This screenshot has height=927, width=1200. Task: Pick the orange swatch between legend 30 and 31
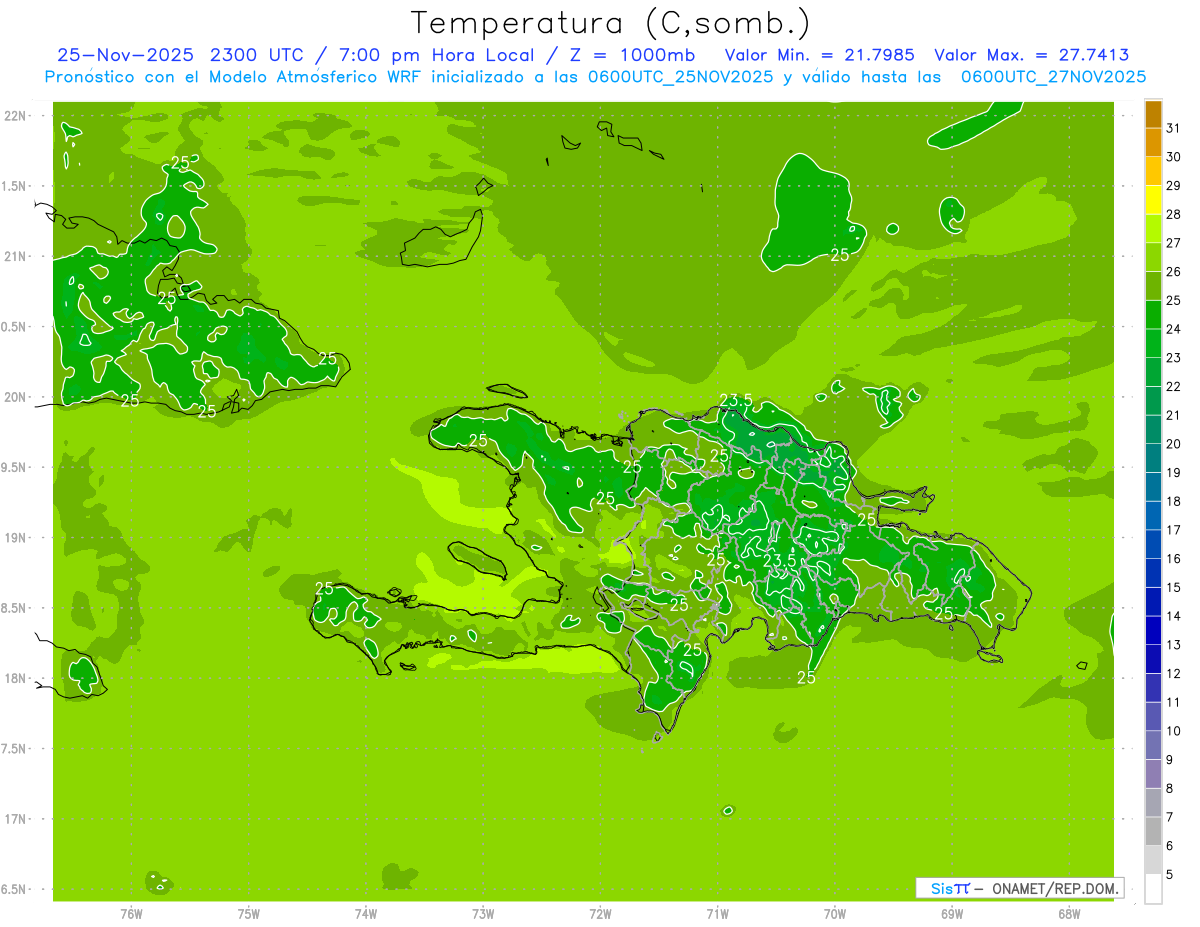click(1153, 143)
